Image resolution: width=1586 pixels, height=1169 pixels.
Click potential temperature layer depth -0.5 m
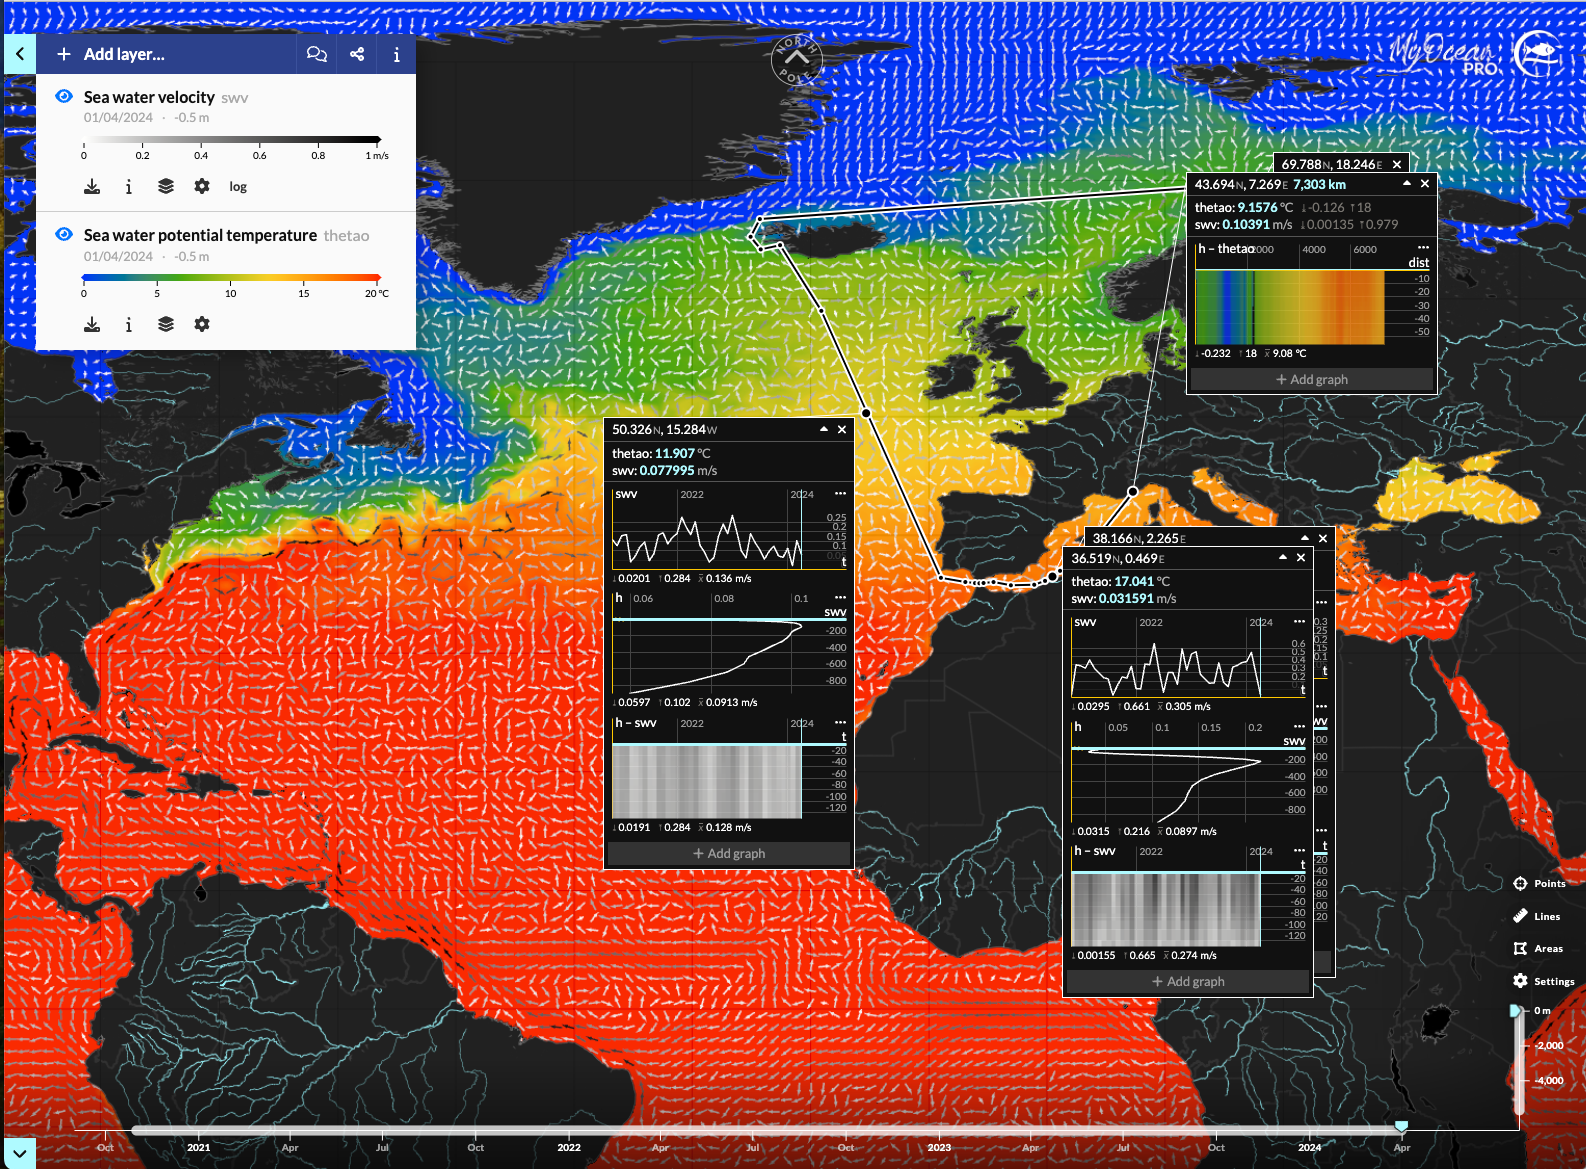(191, 256)
